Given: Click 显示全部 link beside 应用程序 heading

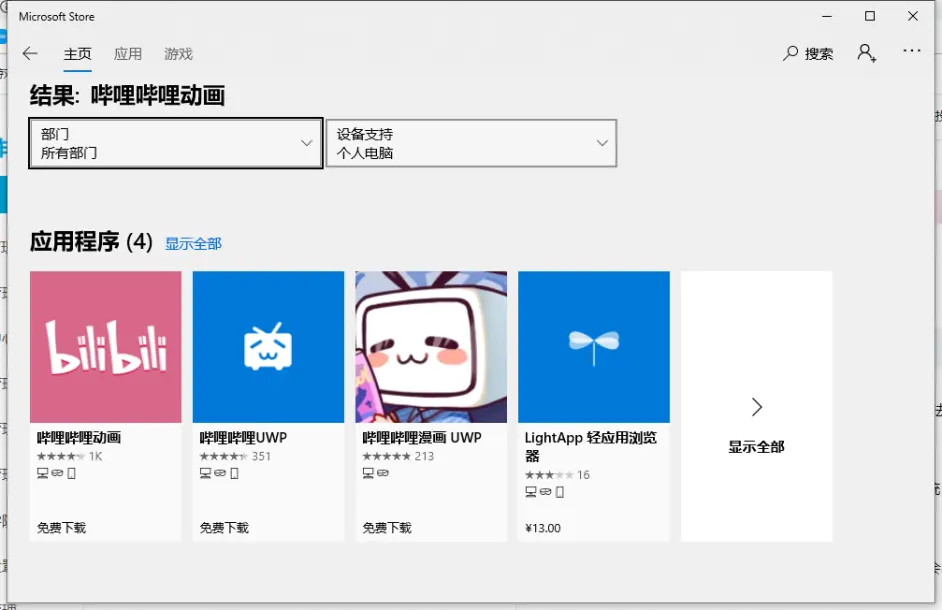Looking at the screenshot, I should [193, 244].
